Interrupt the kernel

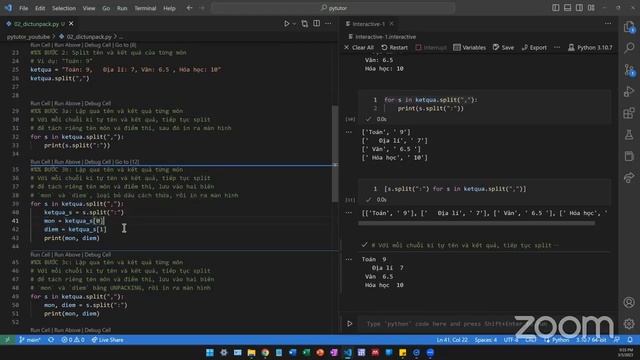click(x=431, y=47)
